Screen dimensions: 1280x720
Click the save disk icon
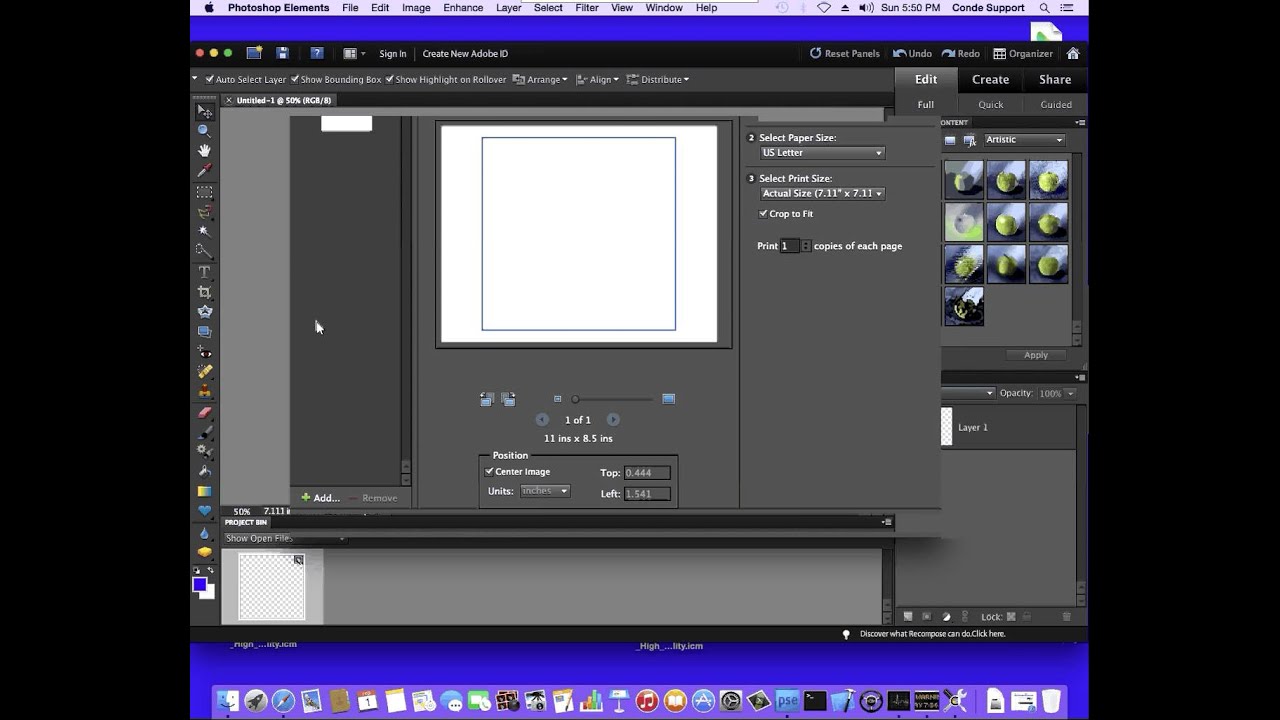click(x=283, y=53)
